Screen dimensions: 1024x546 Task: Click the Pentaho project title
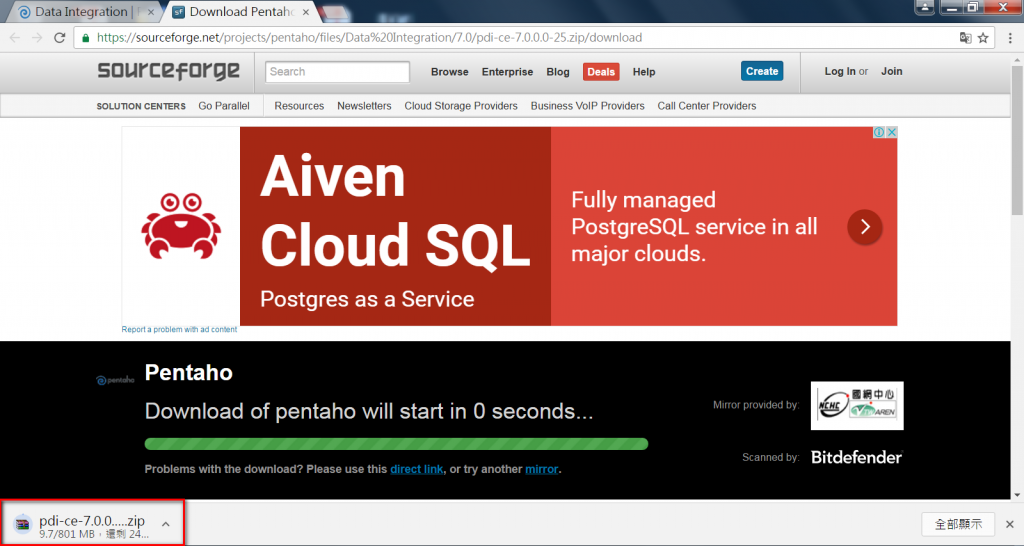tap(189, 372)
